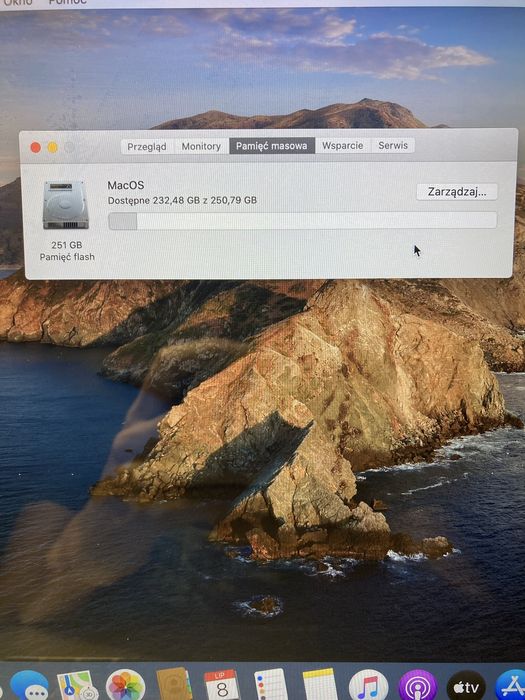This screenshot has width=525, height=700.
Task: Minimize window with the yellow button
Action: click(x=53, y=147)
